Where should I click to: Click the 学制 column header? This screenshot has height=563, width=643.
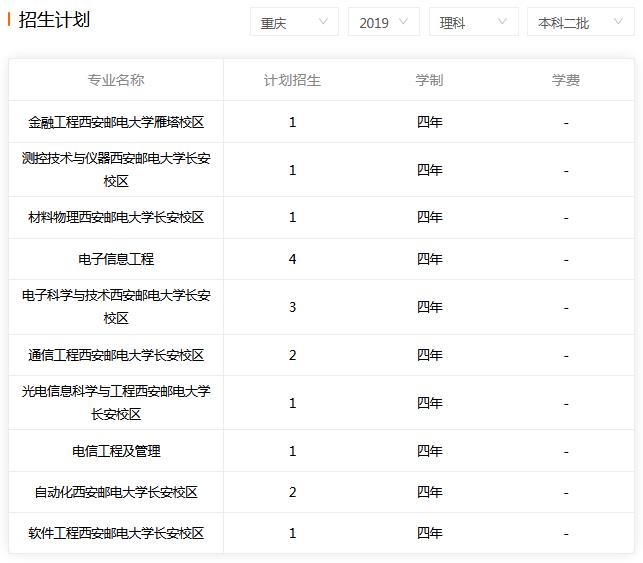(x=429, y=80)
